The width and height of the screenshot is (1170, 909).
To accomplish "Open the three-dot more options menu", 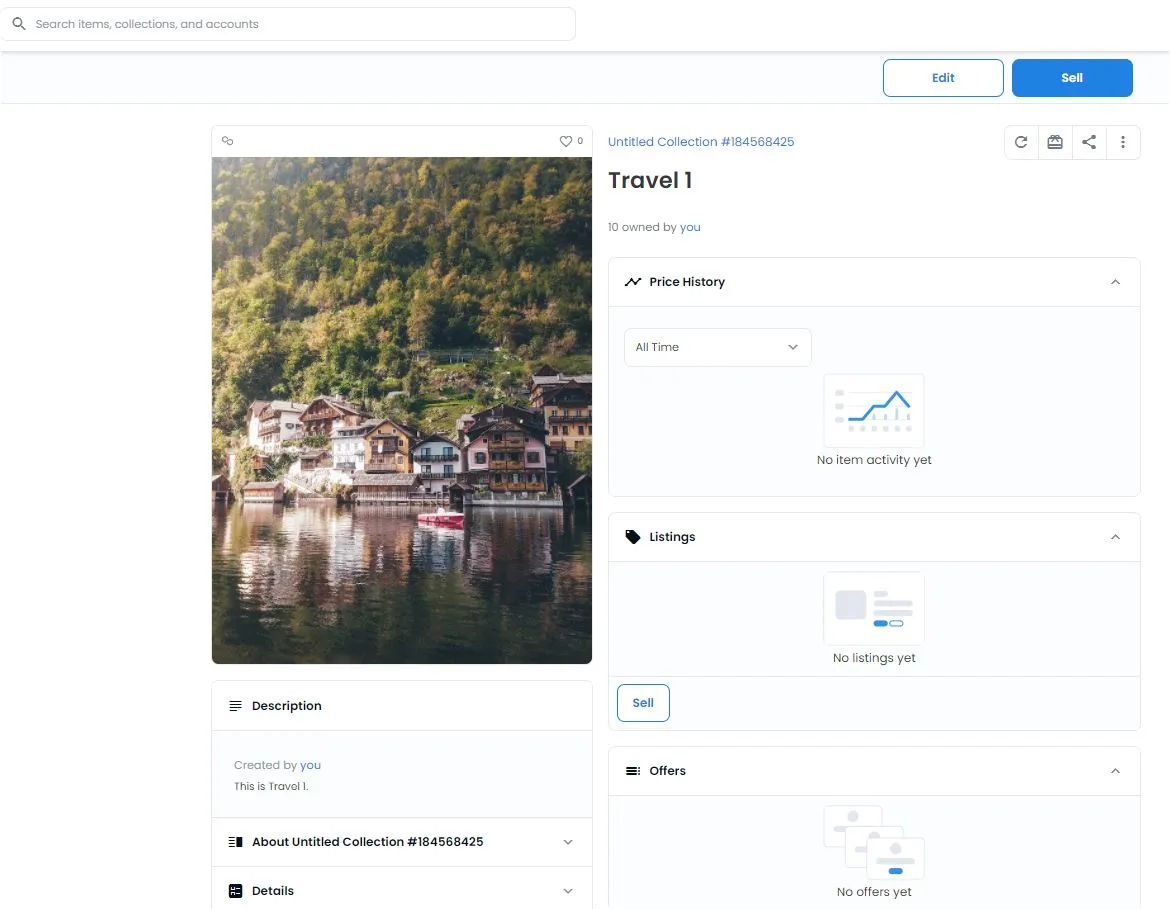I will coord(1123,142).
